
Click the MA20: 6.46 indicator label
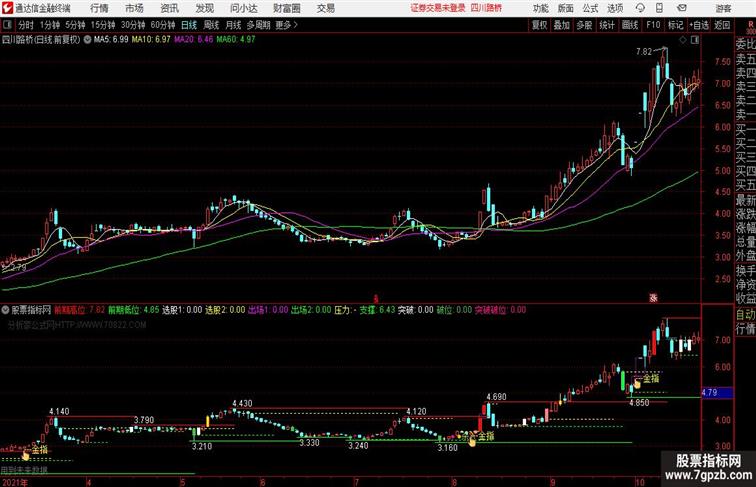tap(193, 40)
